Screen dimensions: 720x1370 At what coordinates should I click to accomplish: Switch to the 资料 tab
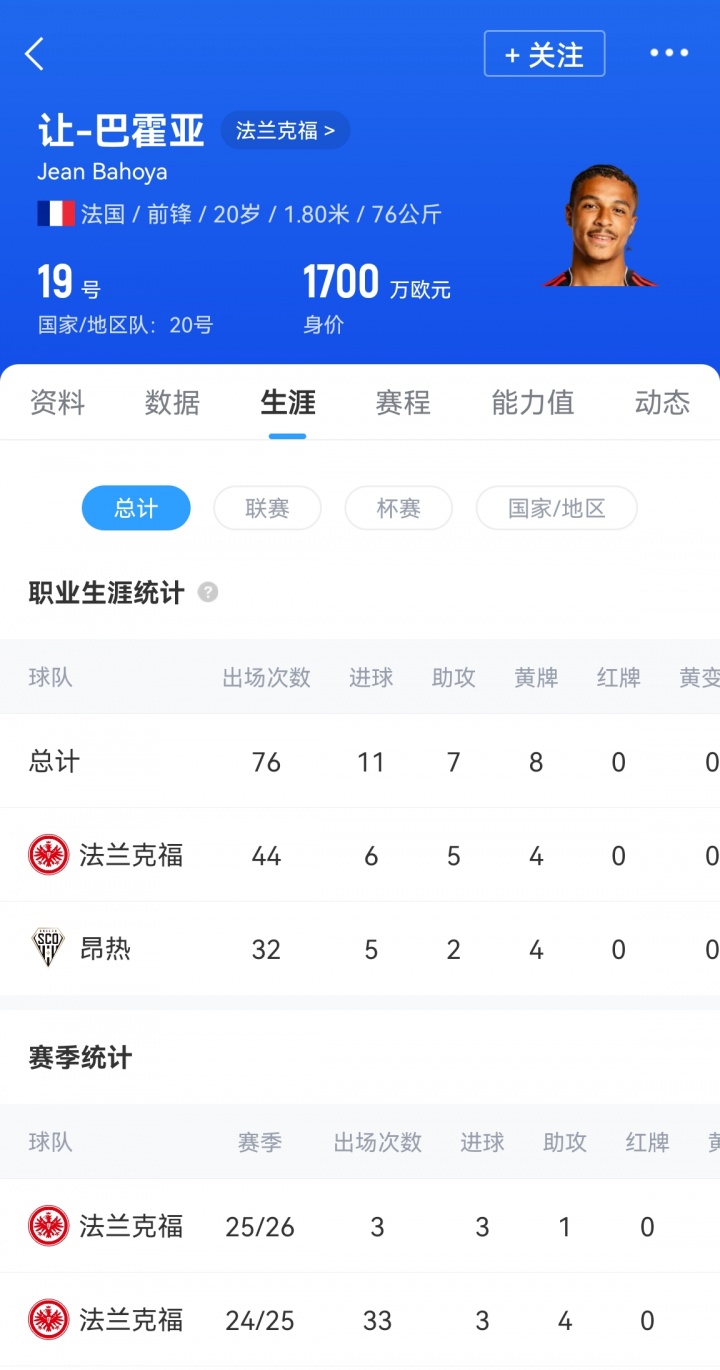pyautogui.click(x=57, y=402)
